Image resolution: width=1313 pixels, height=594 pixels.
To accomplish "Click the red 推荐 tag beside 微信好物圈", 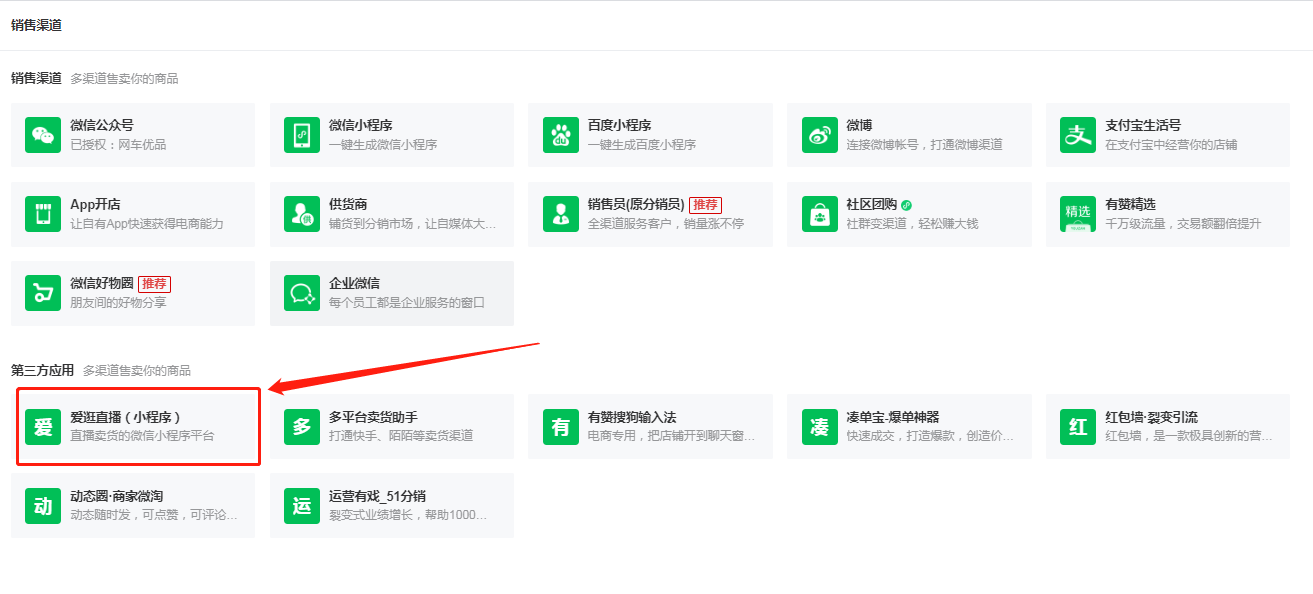I will (x=154, y=284).
